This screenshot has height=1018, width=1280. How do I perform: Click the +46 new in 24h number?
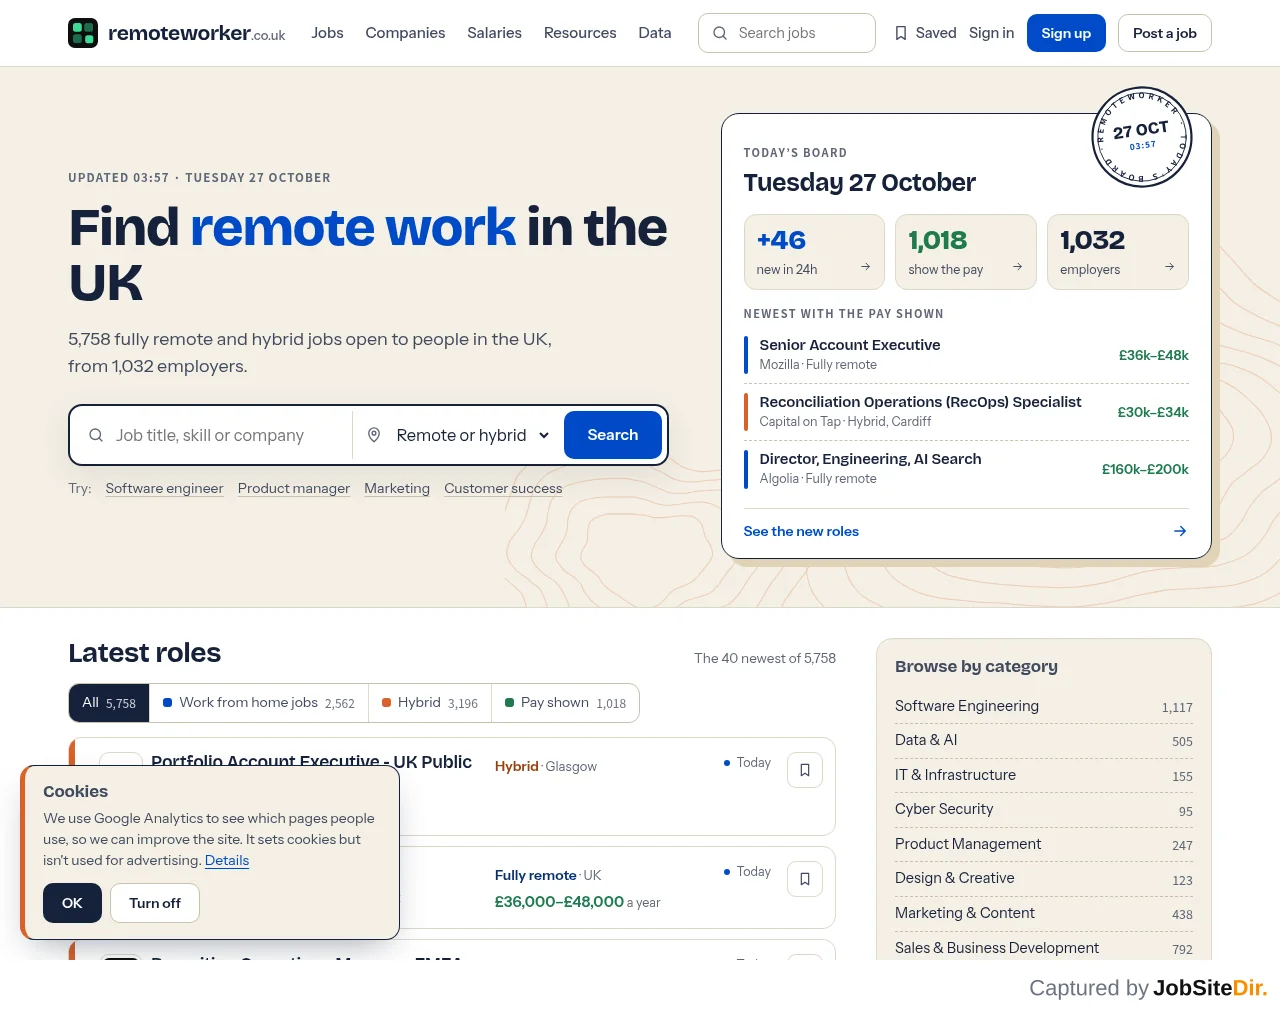tap(781, 240)
